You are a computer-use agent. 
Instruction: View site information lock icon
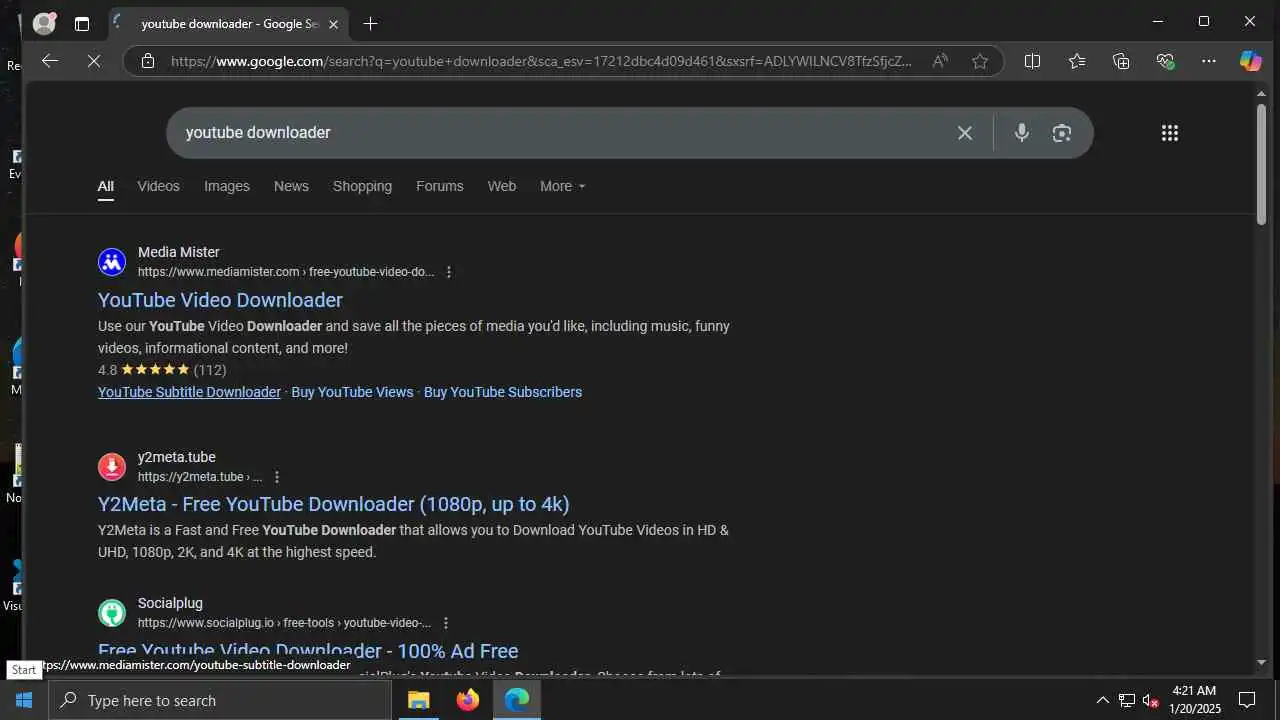(148, 61)
